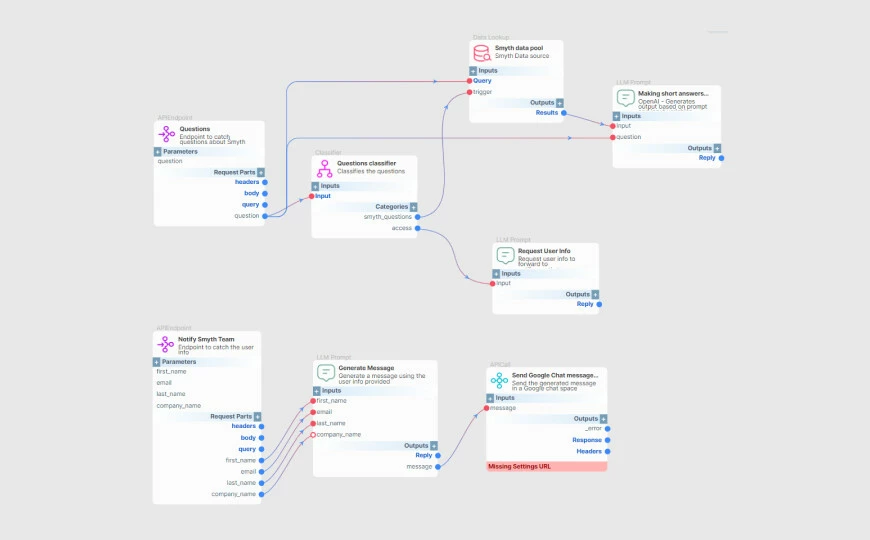Image resolution: width=870 pixels, height=540 pixels.
Task: Click Generate Message company_name input port
Action: click(x=313, y=435)
